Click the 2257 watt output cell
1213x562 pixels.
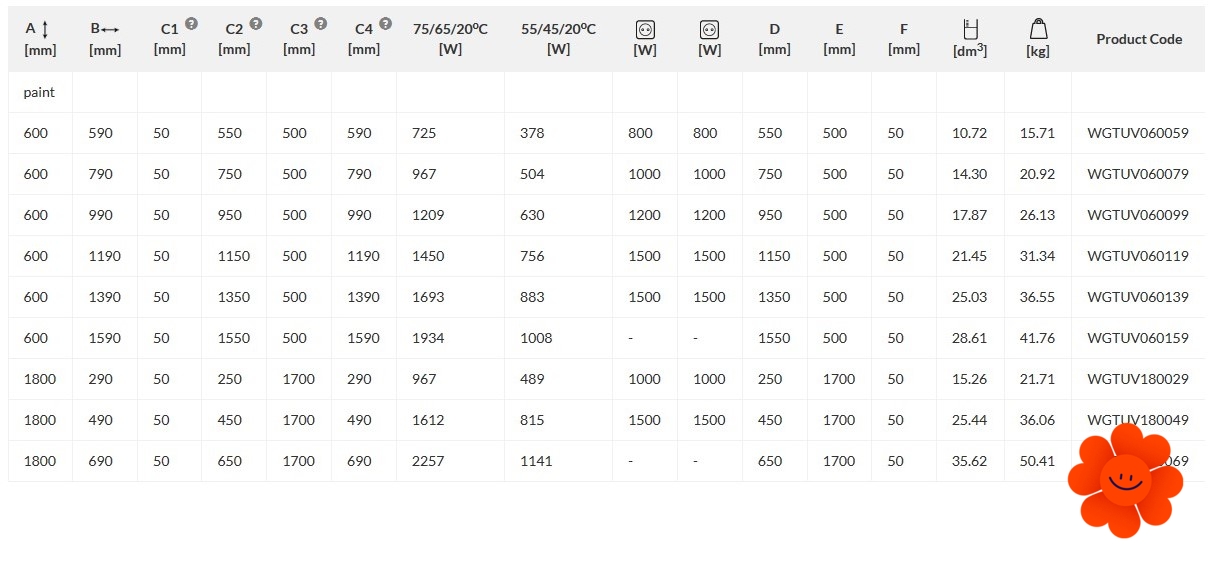pyautogui.click(x=428, y=461)
